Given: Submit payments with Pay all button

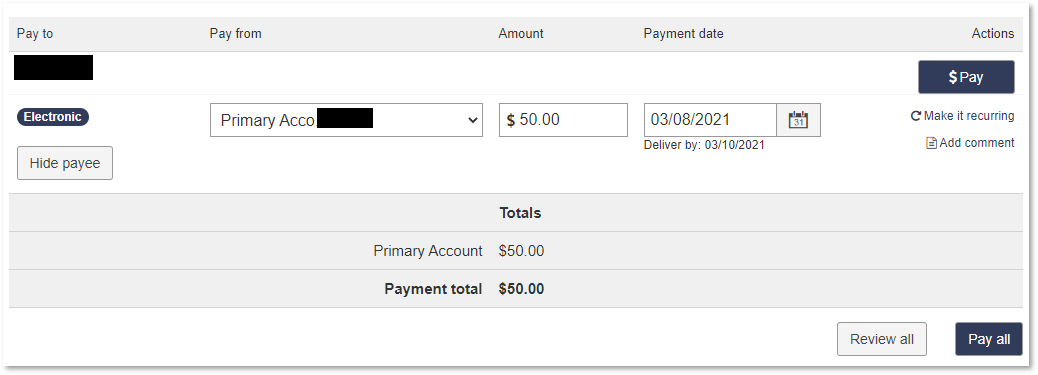Looking at the screenshot, I should pyautogui.click(x=989, y=339).
